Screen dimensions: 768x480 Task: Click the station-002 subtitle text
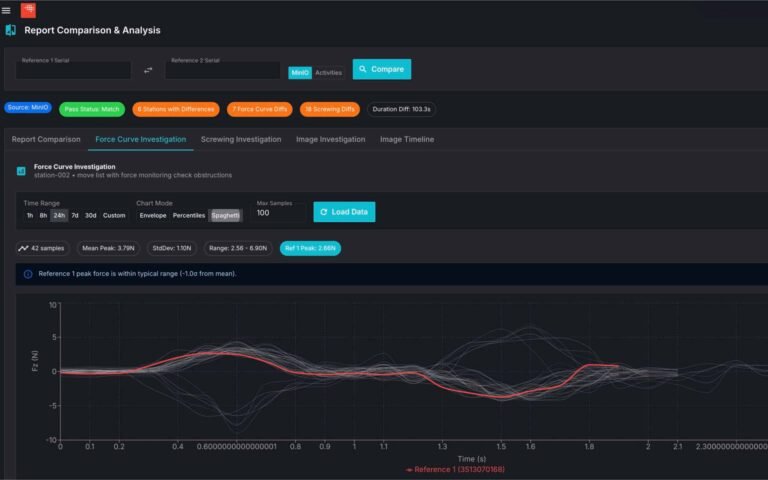pyautogui.click(x=133, y=175)
